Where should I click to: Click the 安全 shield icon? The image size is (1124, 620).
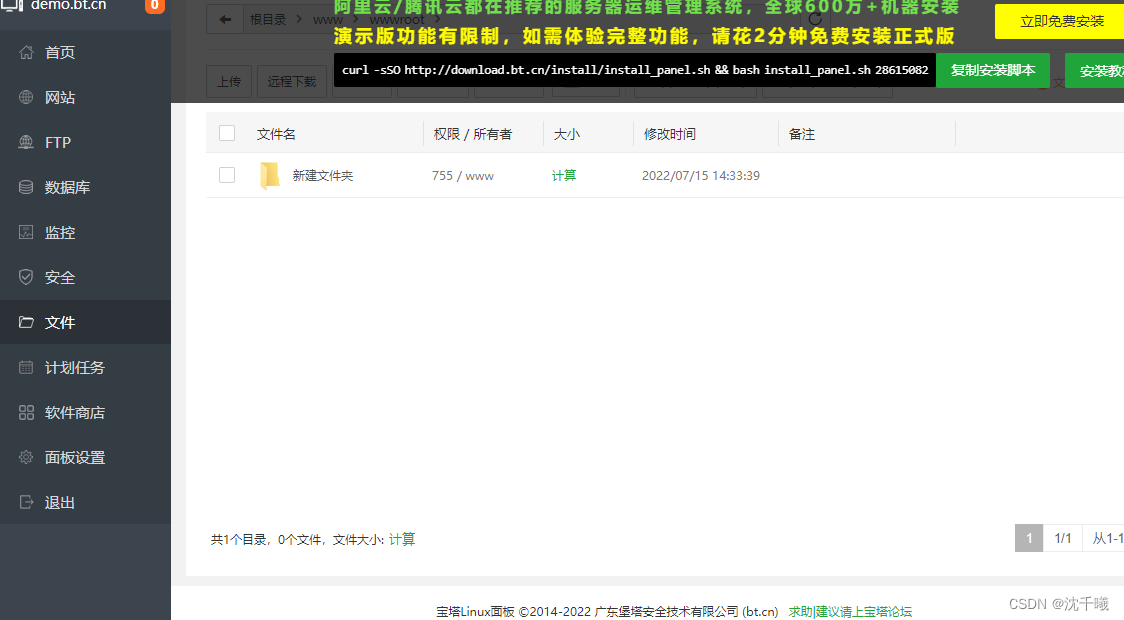coord(26,277)
